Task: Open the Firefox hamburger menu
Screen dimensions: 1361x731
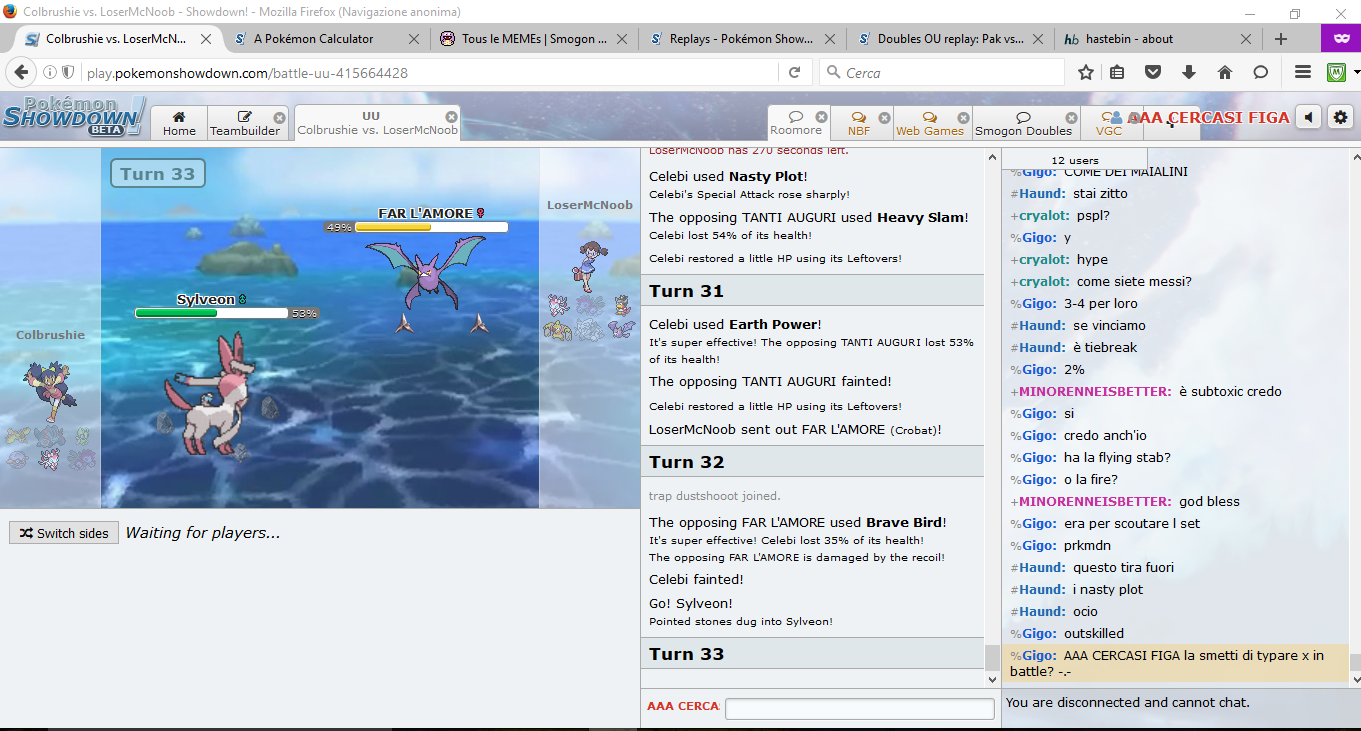Action: [x=1303, y=73]
